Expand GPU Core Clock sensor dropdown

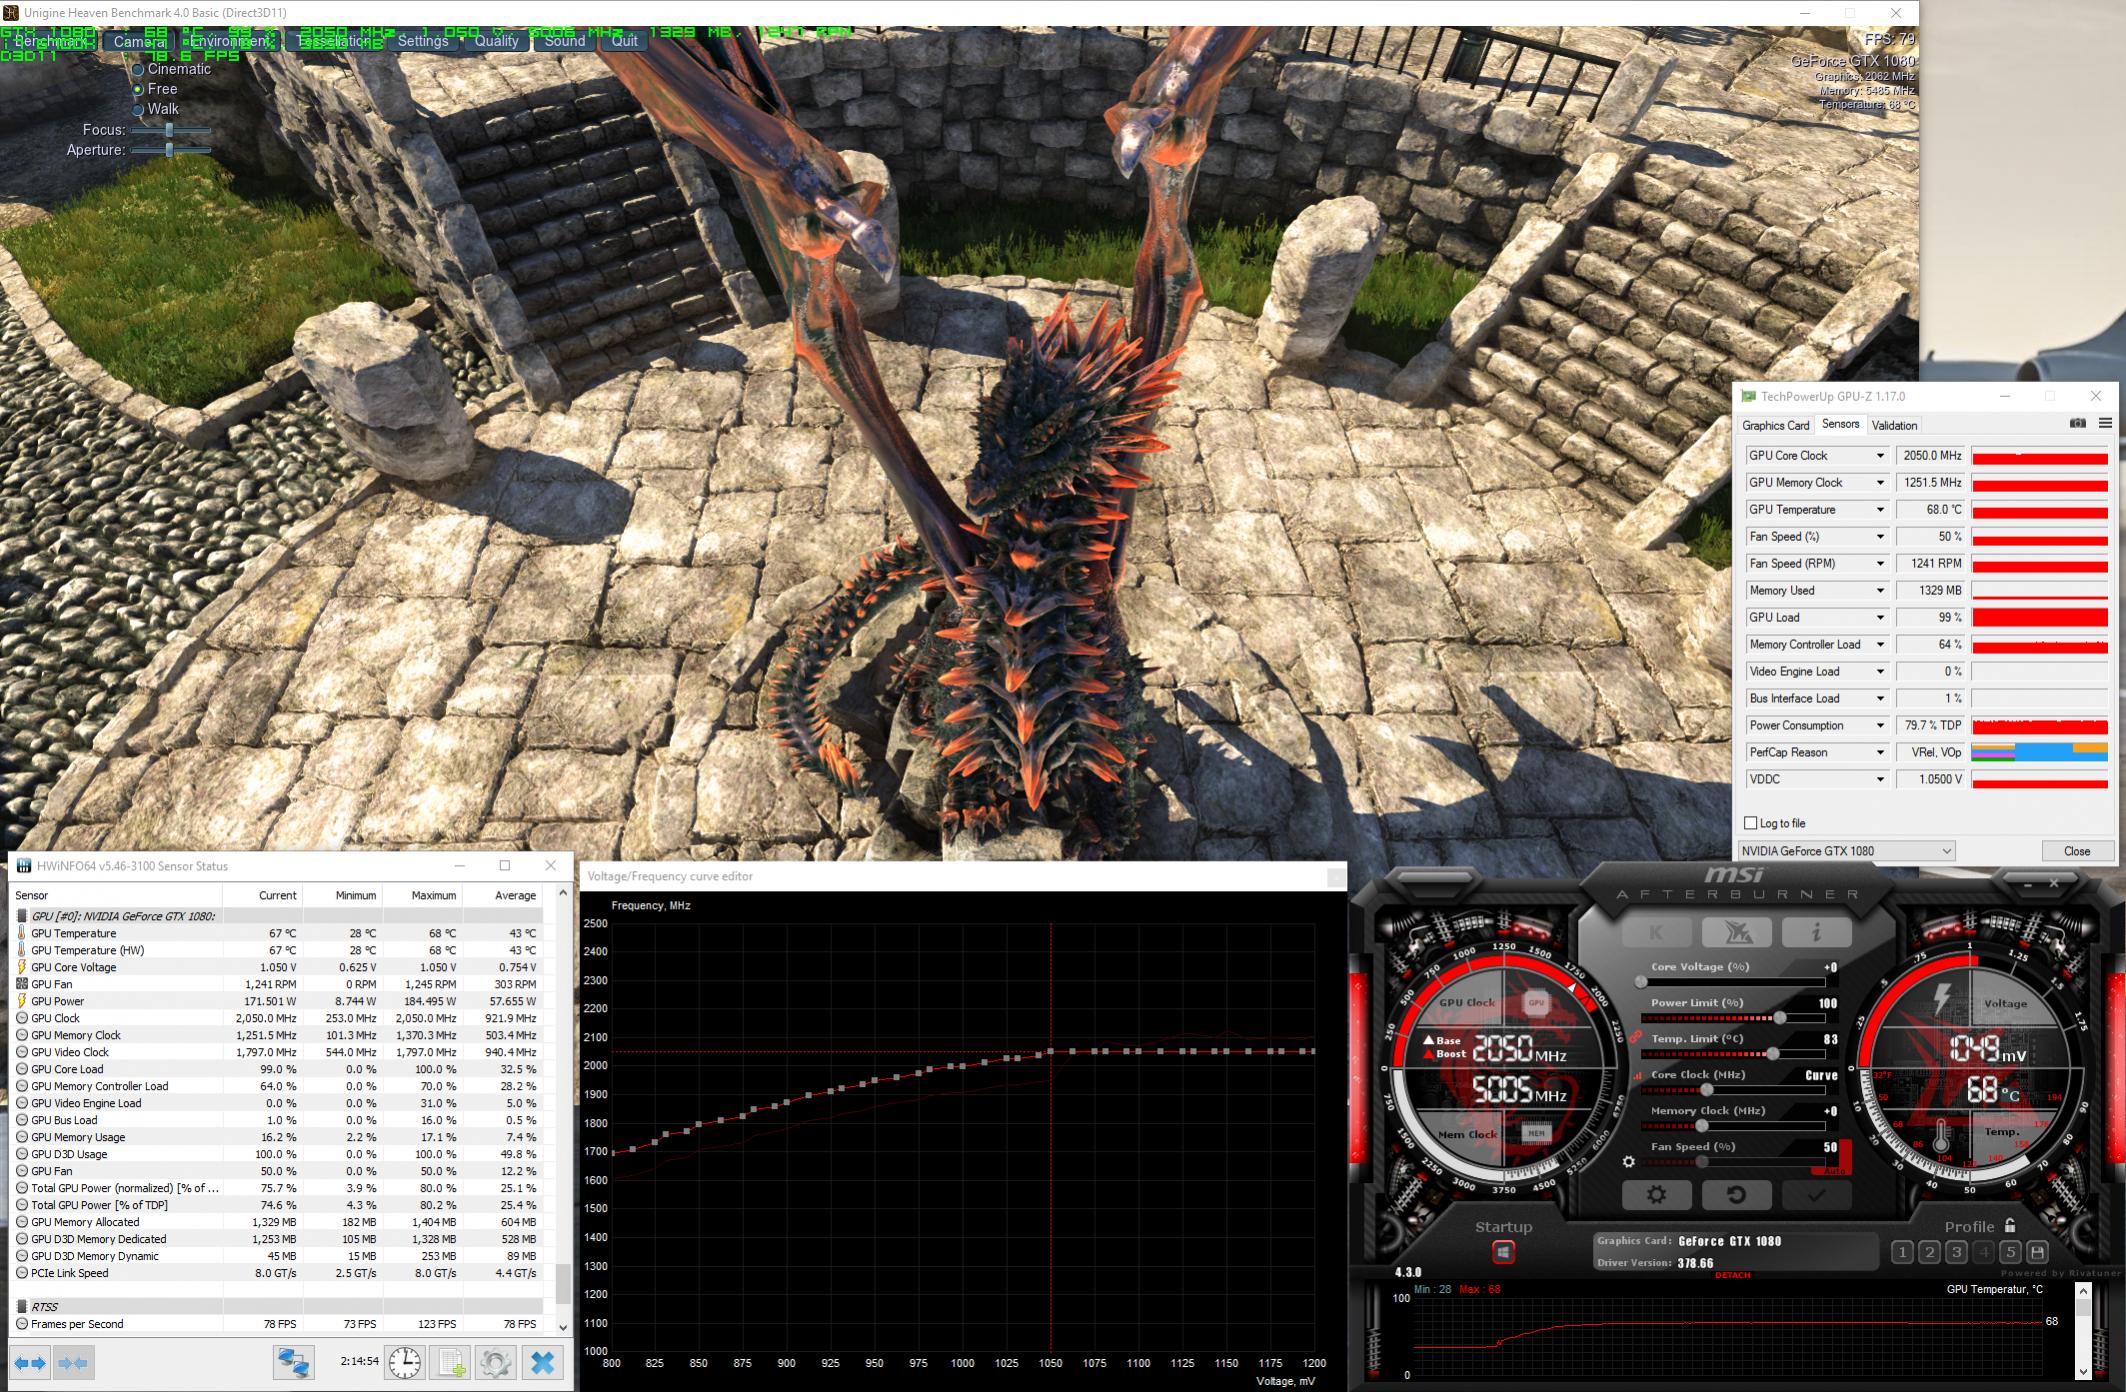point(1880,456)
